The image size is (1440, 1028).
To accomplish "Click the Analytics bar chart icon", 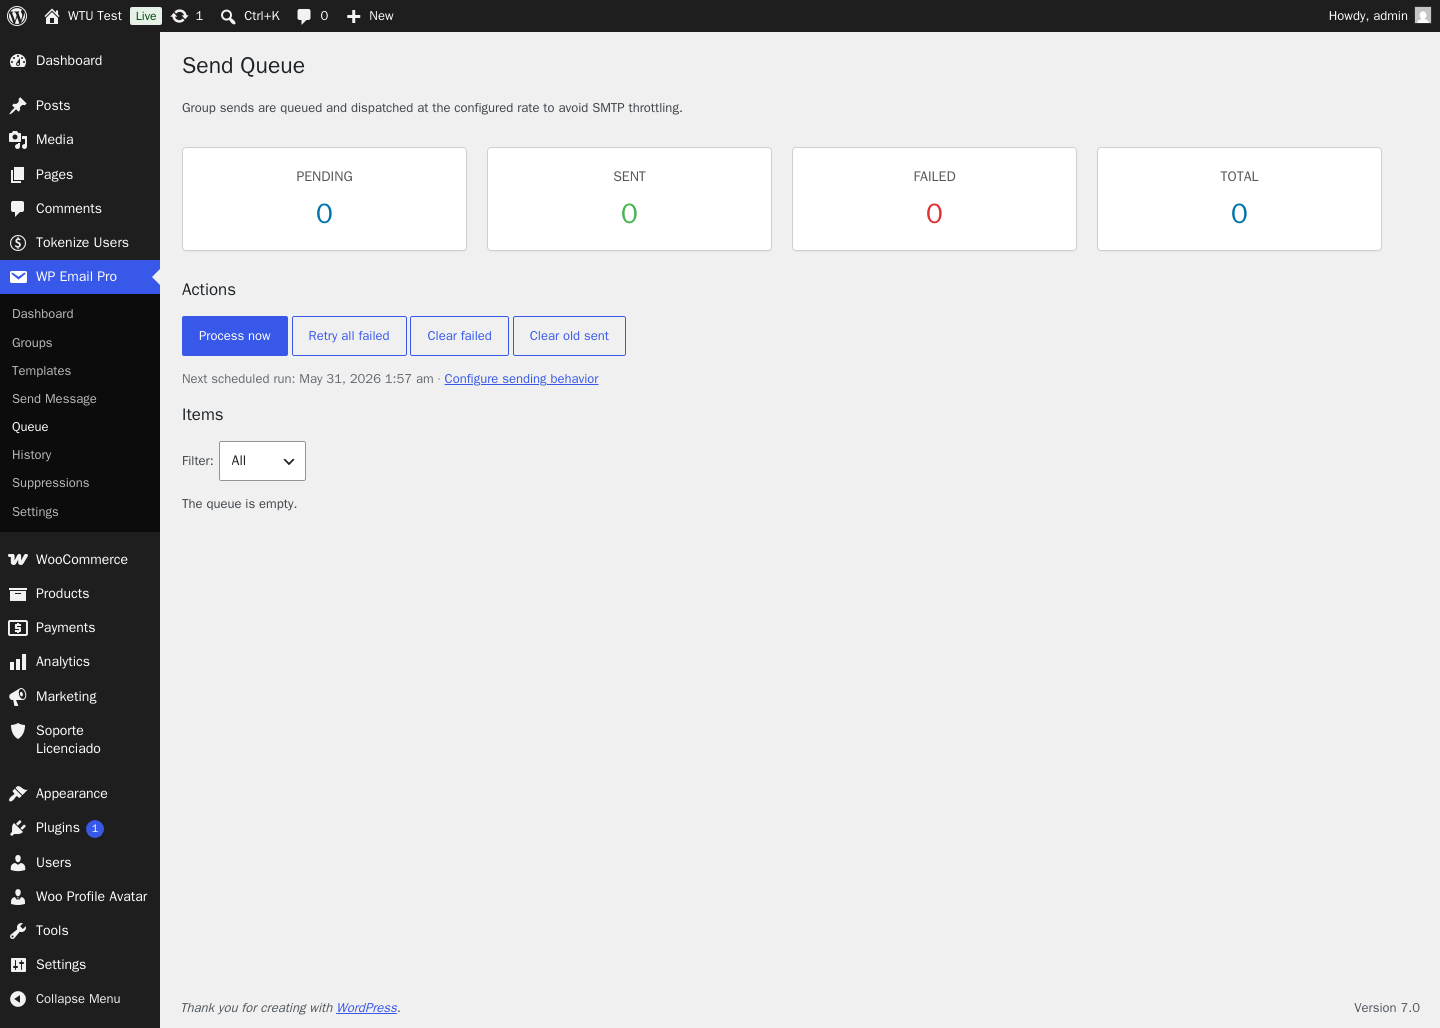I will (x=18, y=662).
